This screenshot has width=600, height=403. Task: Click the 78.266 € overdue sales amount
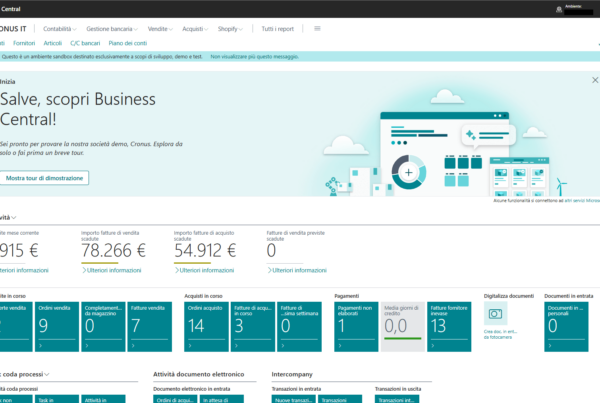click(113, 251)
